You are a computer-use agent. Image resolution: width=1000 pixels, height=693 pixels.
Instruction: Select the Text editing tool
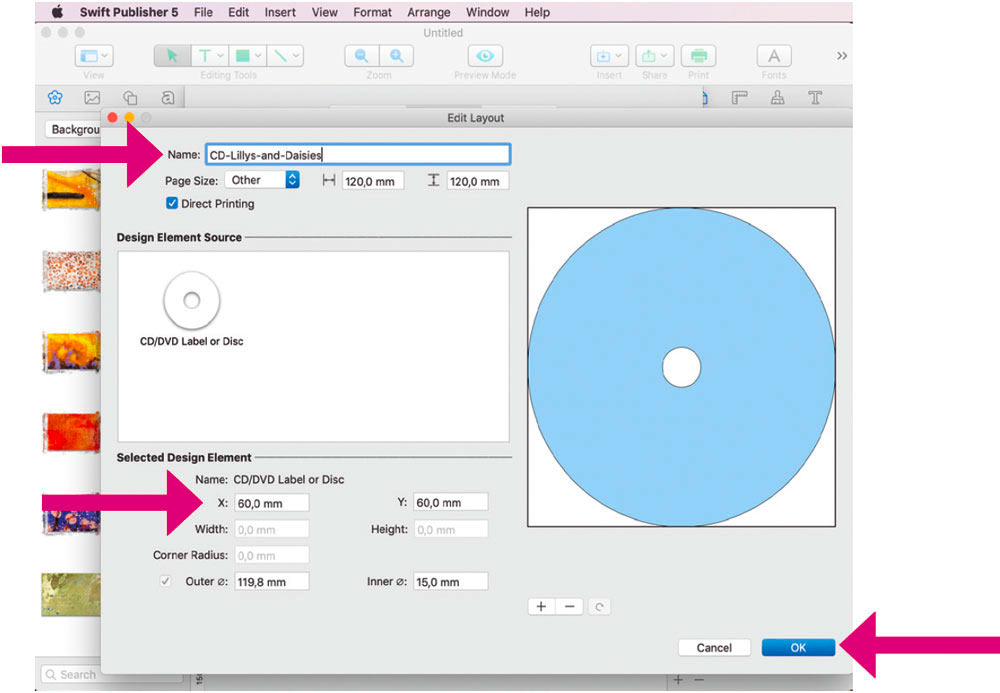pos(204,56)
